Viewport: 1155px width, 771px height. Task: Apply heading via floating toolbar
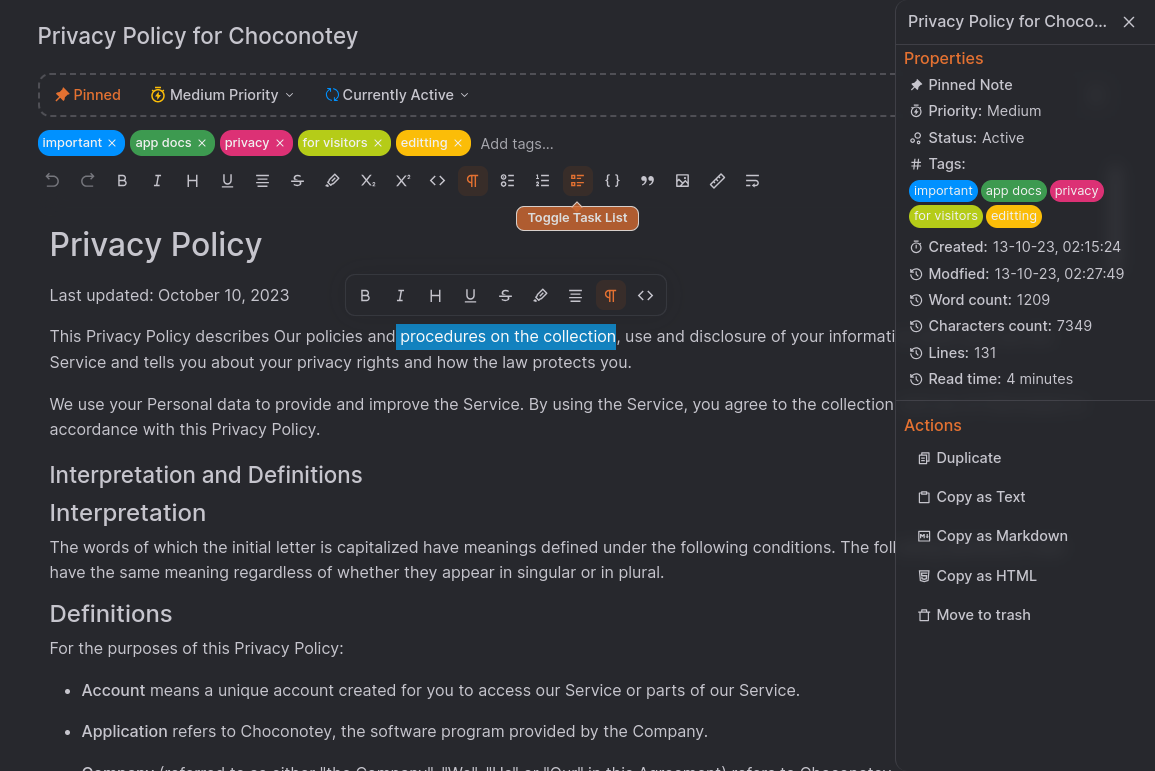tap(435, 295)
